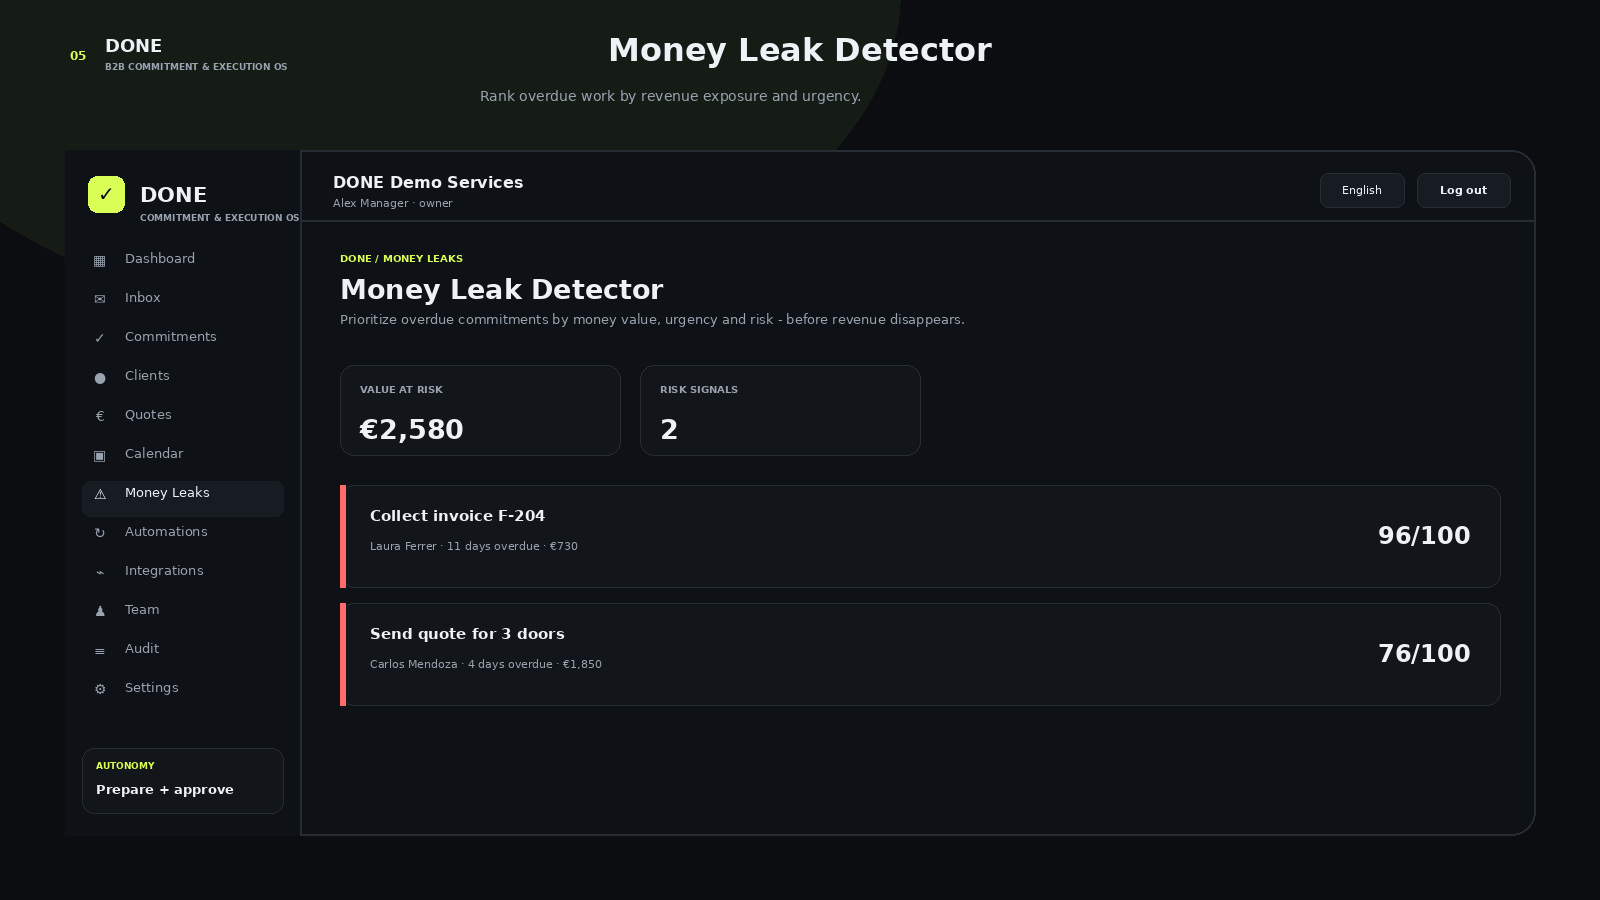Click the 96/100 risk score

click(x=1424, y=536)
